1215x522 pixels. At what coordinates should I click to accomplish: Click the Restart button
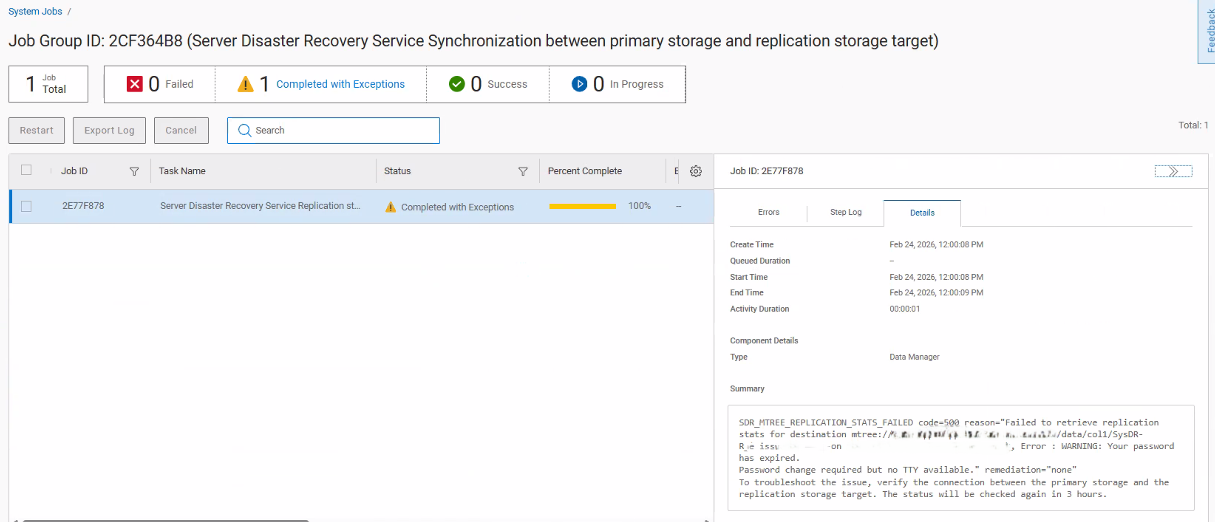37,130
